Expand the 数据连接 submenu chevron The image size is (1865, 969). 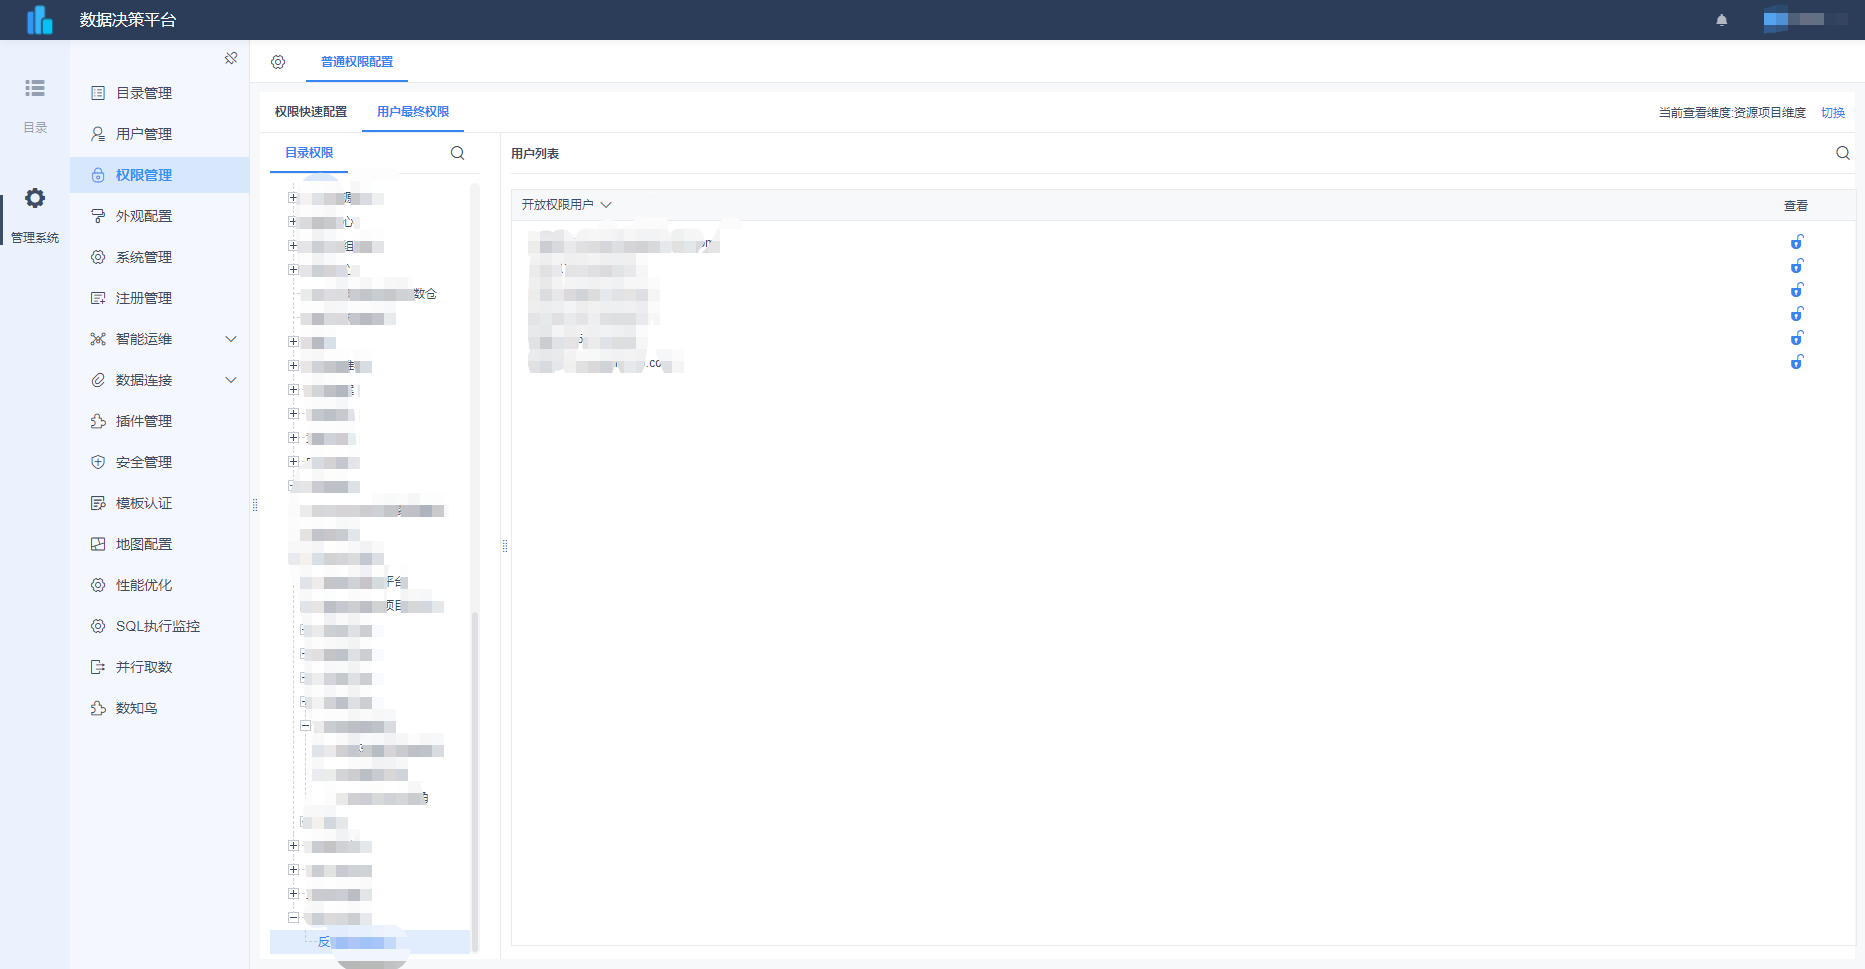[231, 380]
